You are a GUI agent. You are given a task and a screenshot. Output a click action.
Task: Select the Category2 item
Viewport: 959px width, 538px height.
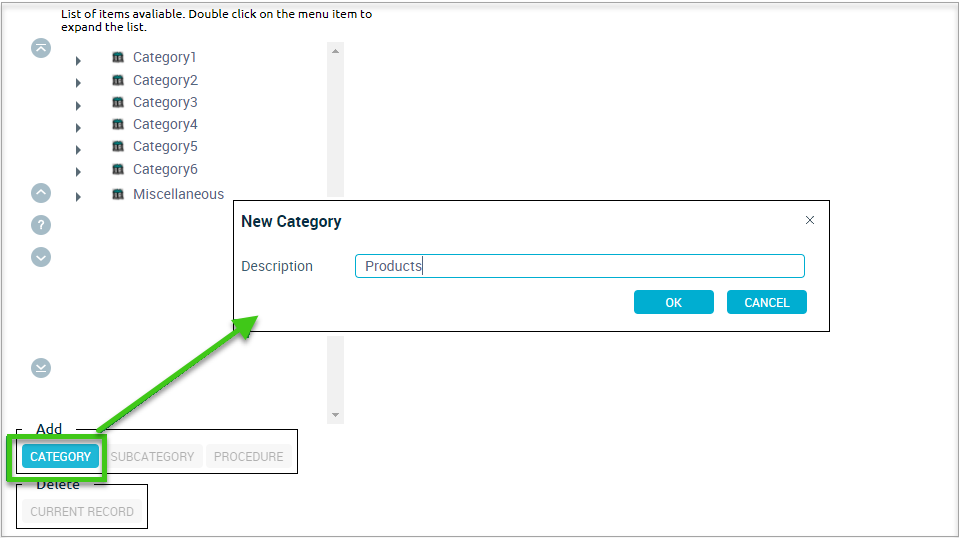point(165,80)
